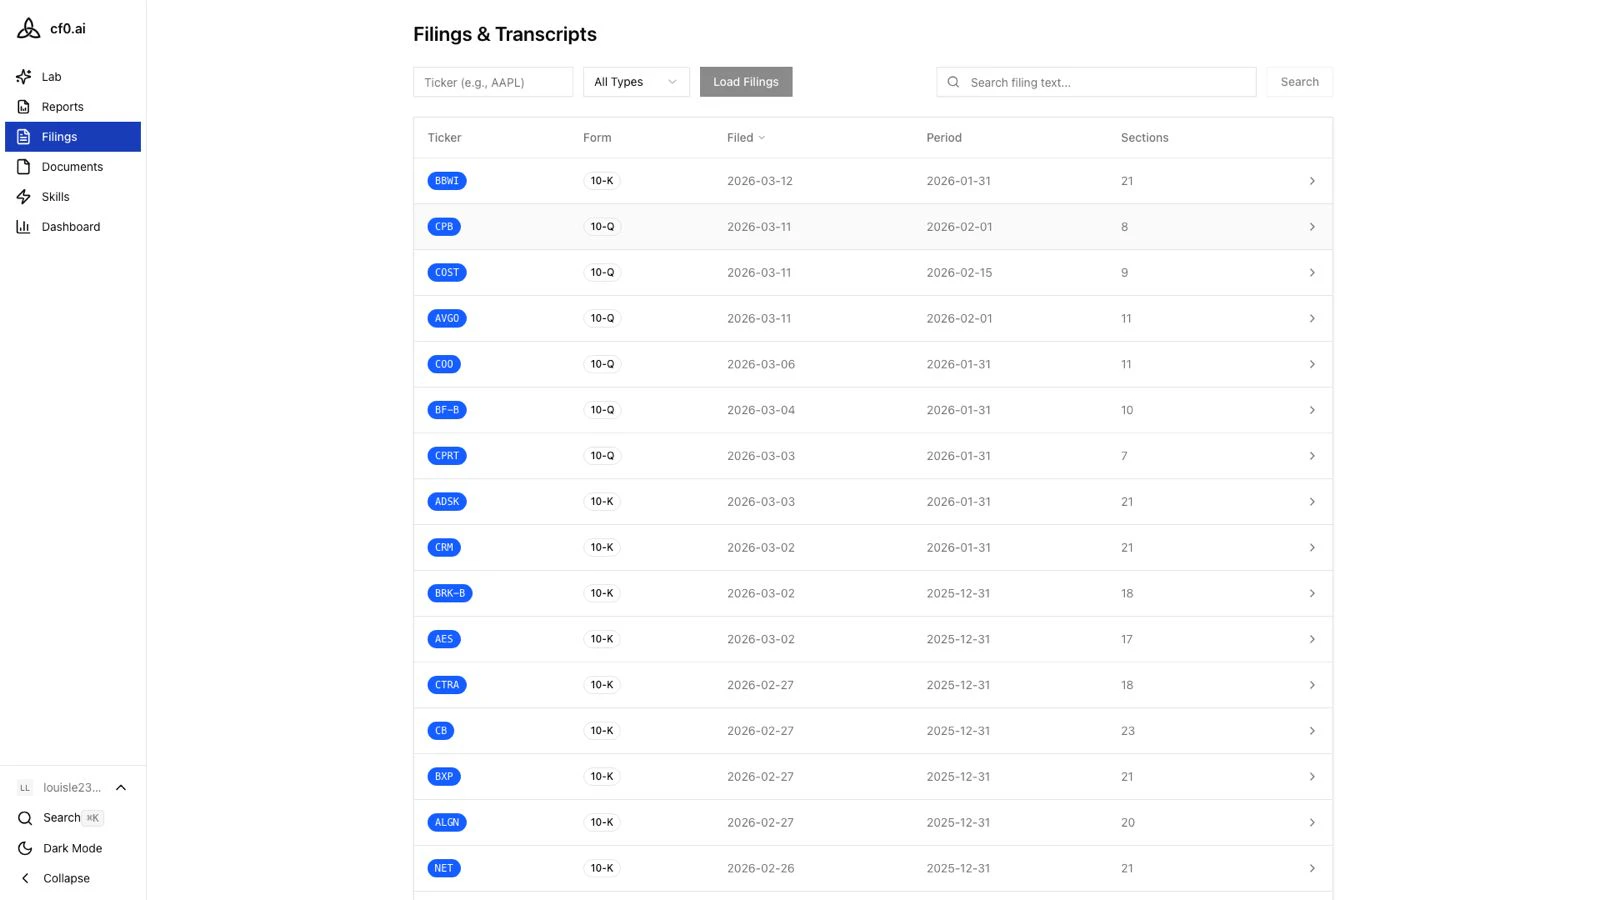Viewport: 1600px width, 900px height.
Task: Click the LL user avatar
Action: click(25, 788)
